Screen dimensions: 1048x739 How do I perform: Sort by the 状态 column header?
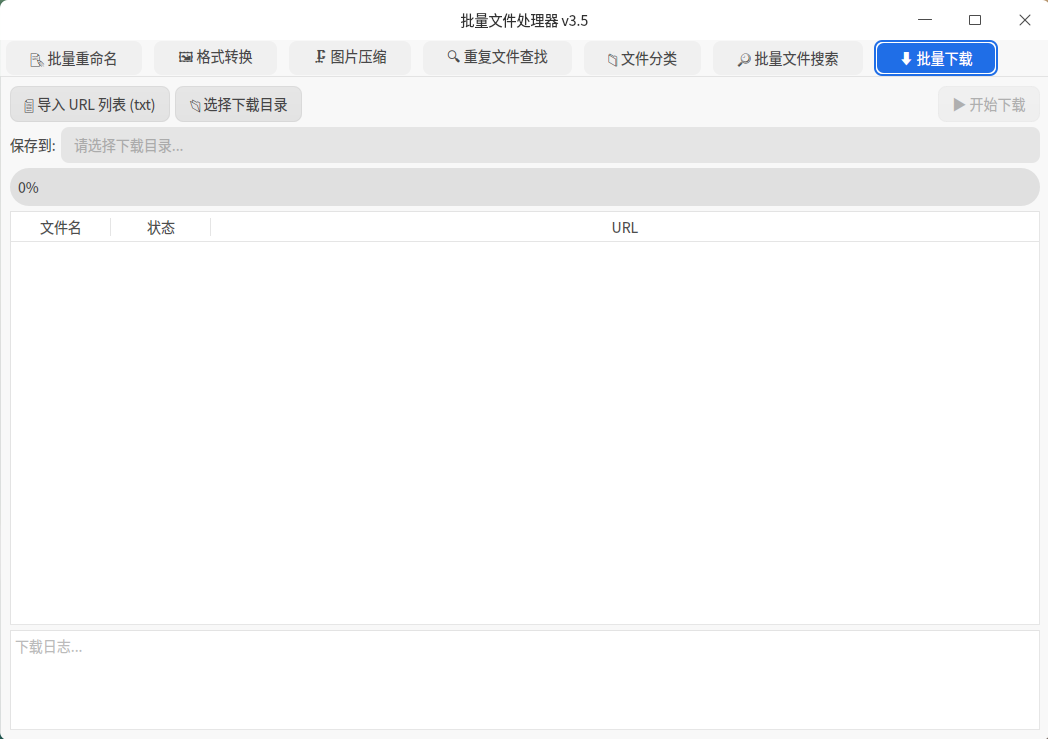[x=160, y=227]
